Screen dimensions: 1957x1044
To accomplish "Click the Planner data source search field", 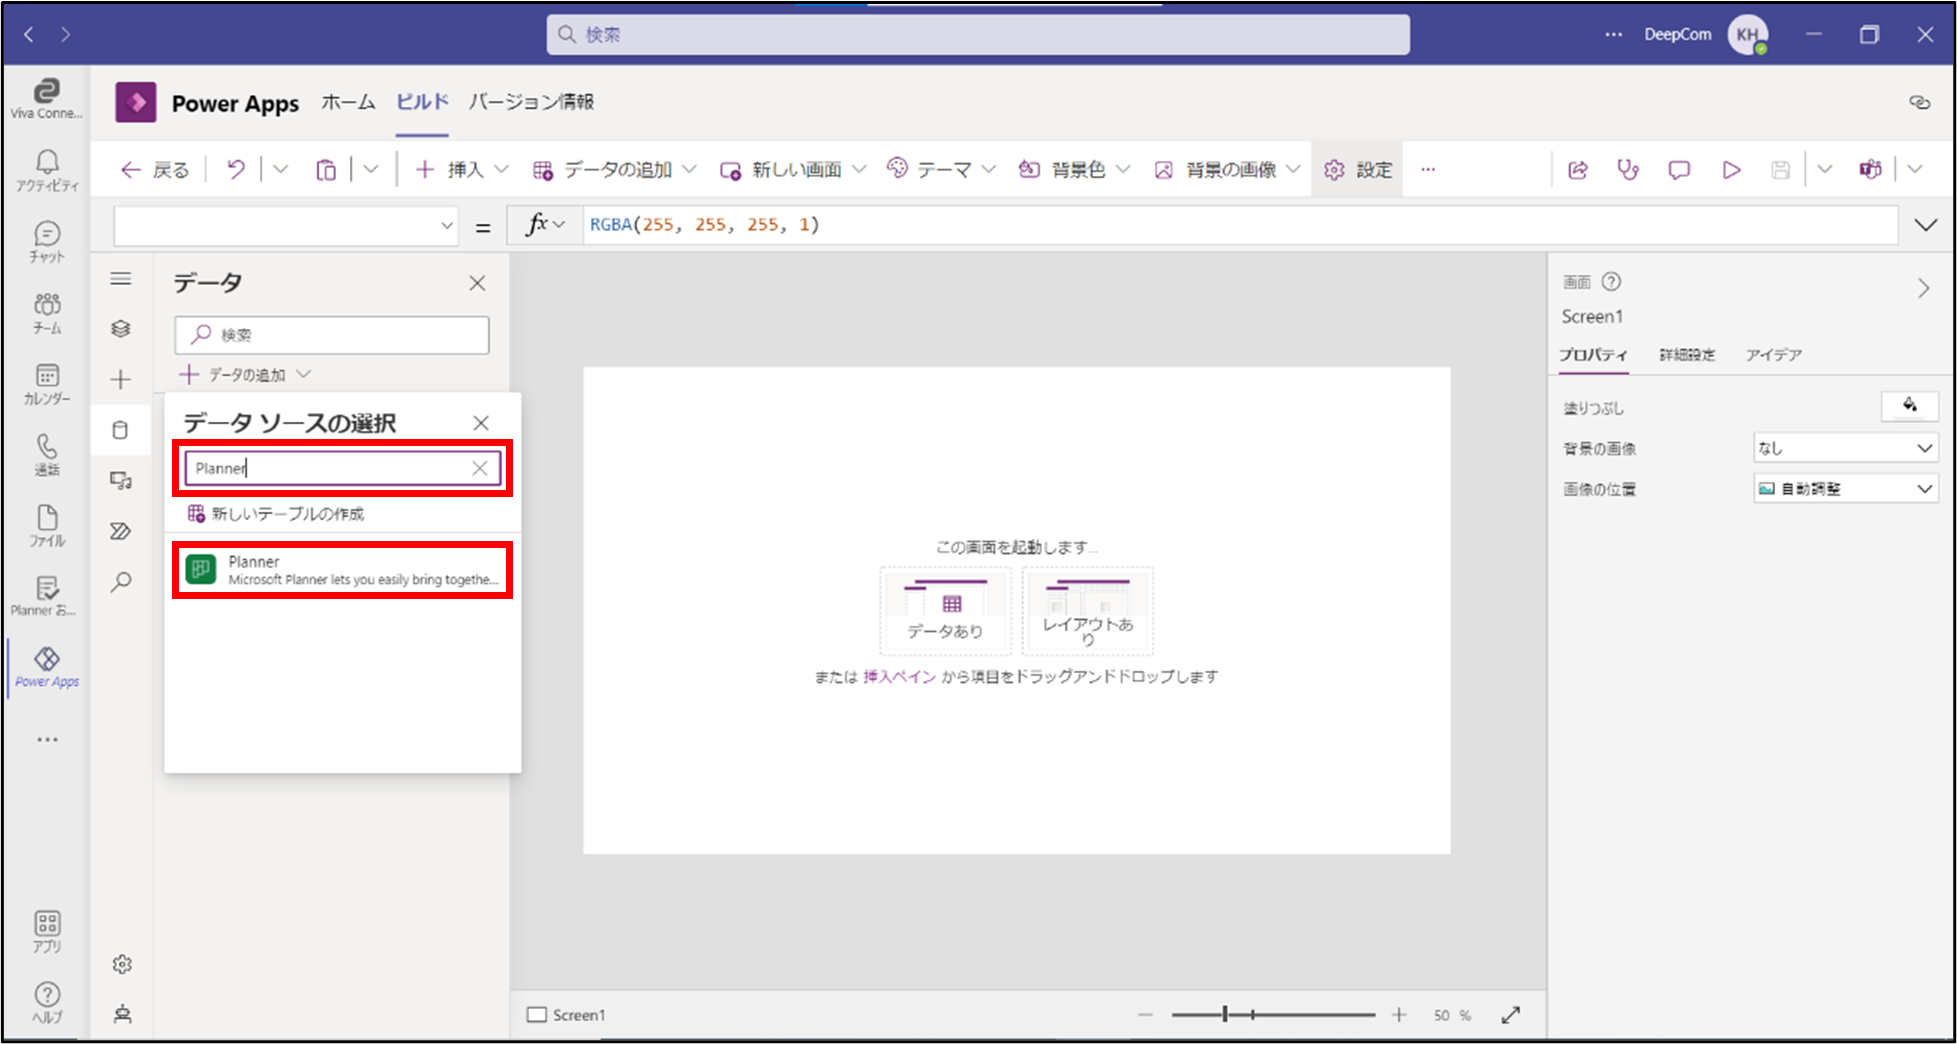I will pyautogui.click(x=343, y=468).
